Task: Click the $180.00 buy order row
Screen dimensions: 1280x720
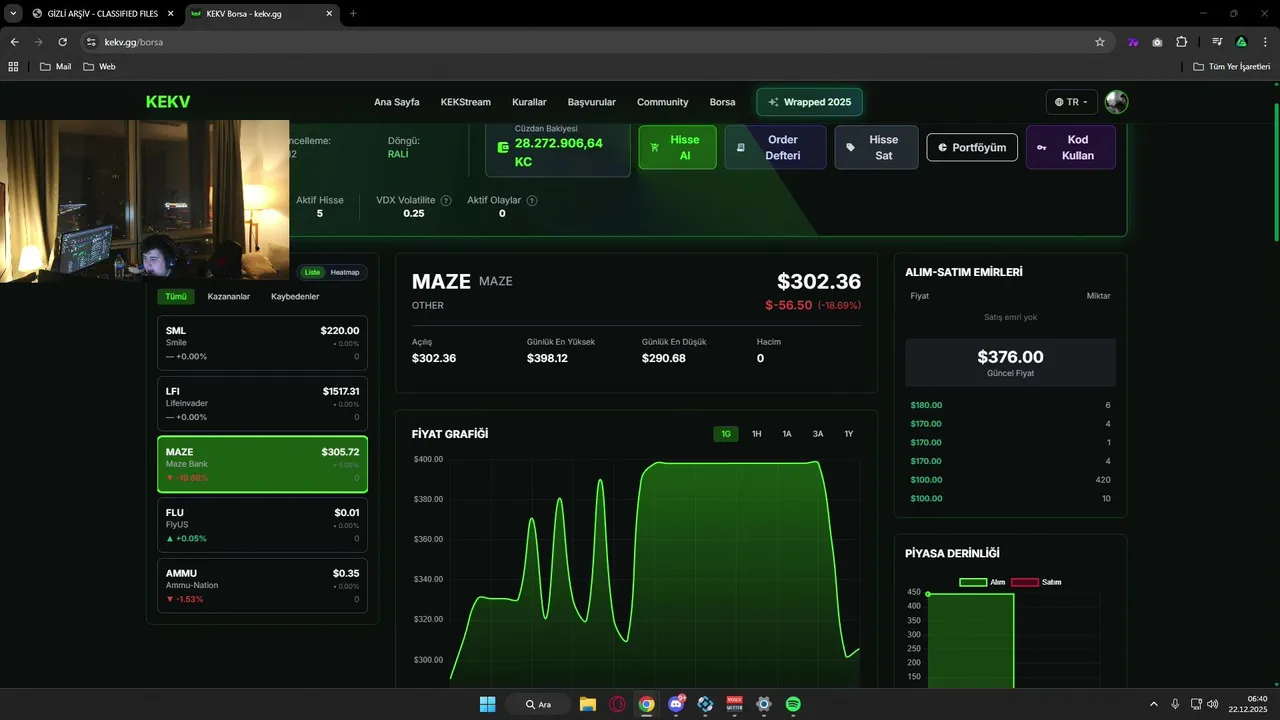Action: 1010,405
